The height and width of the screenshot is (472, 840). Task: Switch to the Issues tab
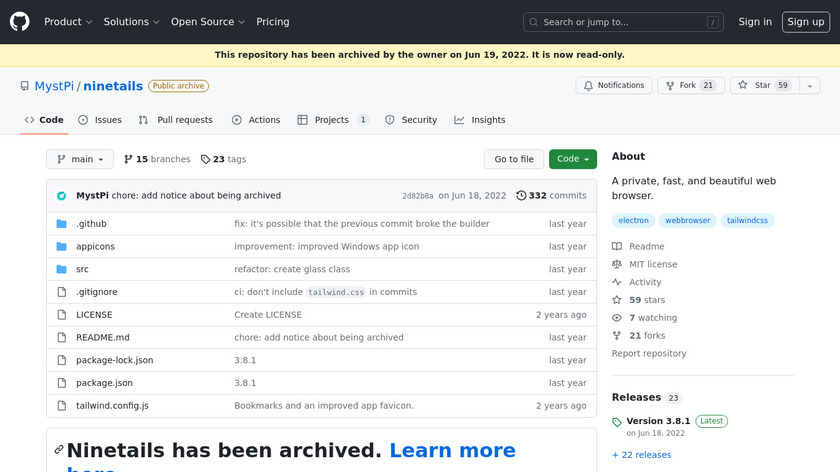pos(100,120)
